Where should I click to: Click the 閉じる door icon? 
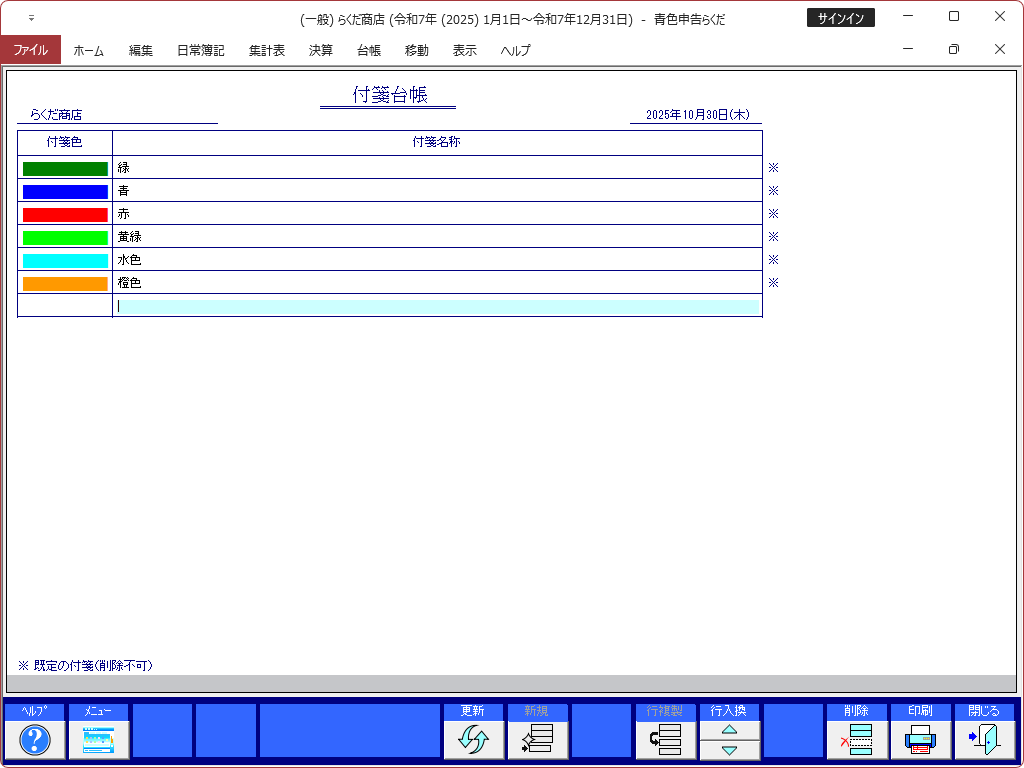pos(984,740)
